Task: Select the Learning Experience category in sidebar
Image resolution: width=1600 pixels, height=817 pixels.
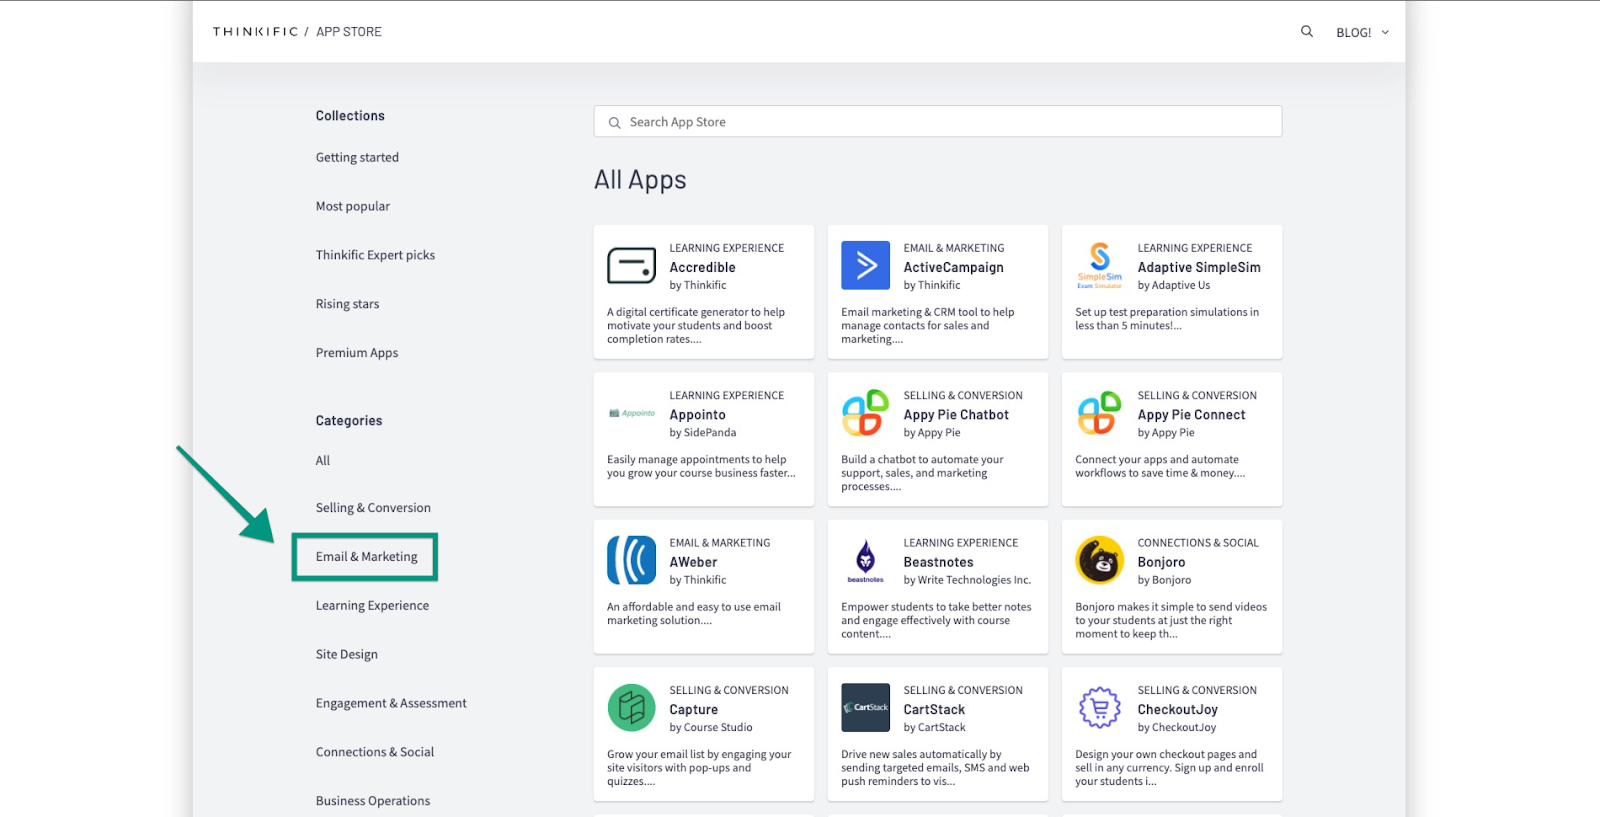Action: click(x=372, y=606)
